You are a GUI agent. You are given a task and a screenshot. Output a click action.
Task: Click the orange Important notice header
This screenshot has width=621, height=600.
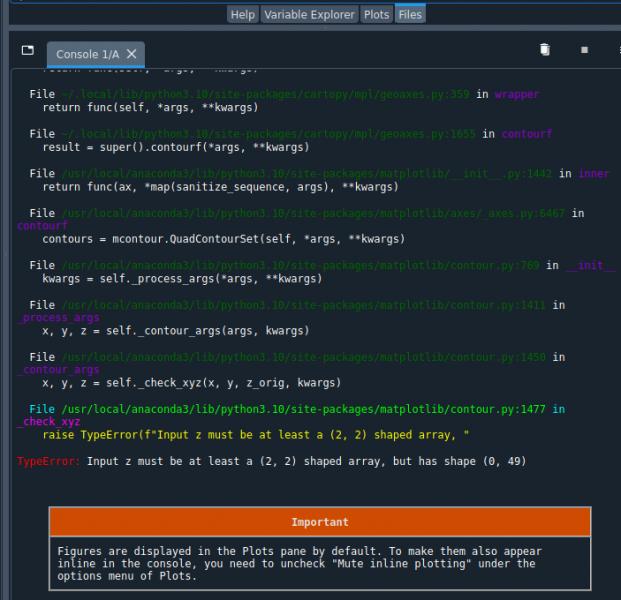pos(319,522)
